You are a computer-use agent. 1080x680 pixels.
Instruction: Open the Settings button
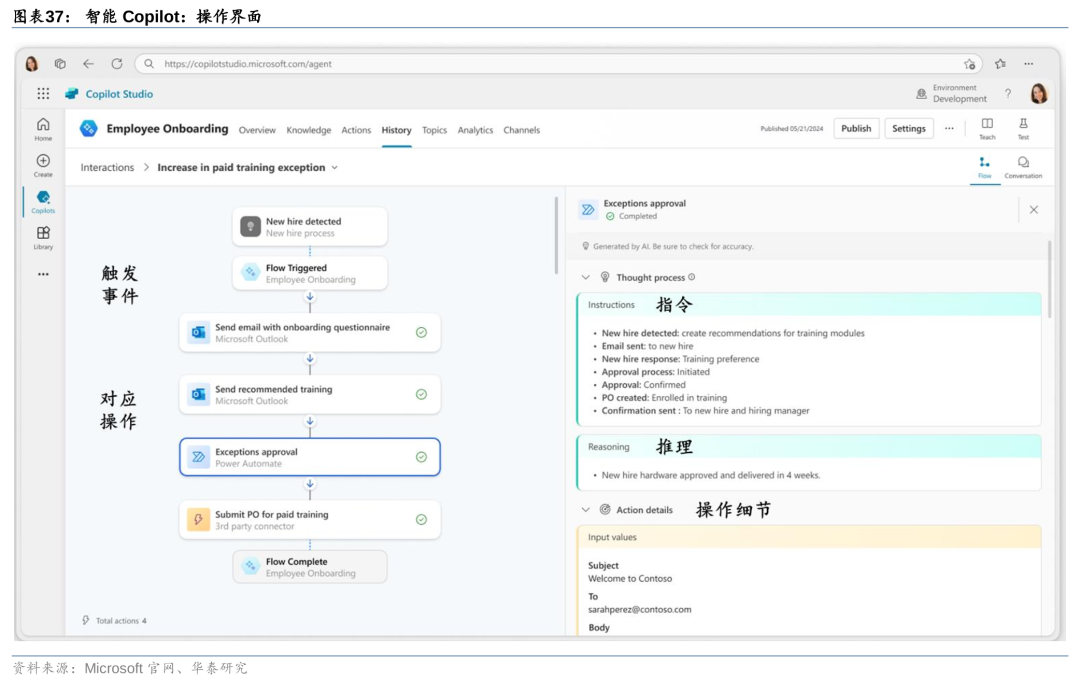(x=908, y=129)
